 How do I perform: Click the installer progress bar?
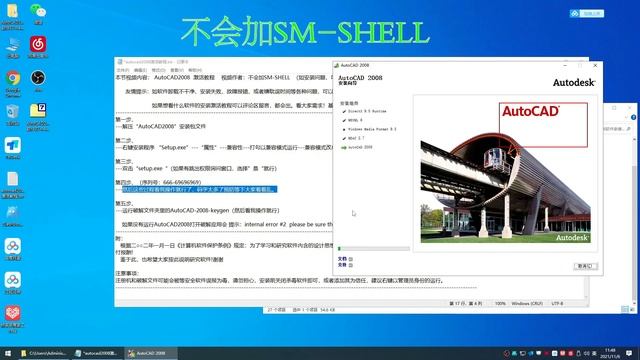(x=373, y=248)
